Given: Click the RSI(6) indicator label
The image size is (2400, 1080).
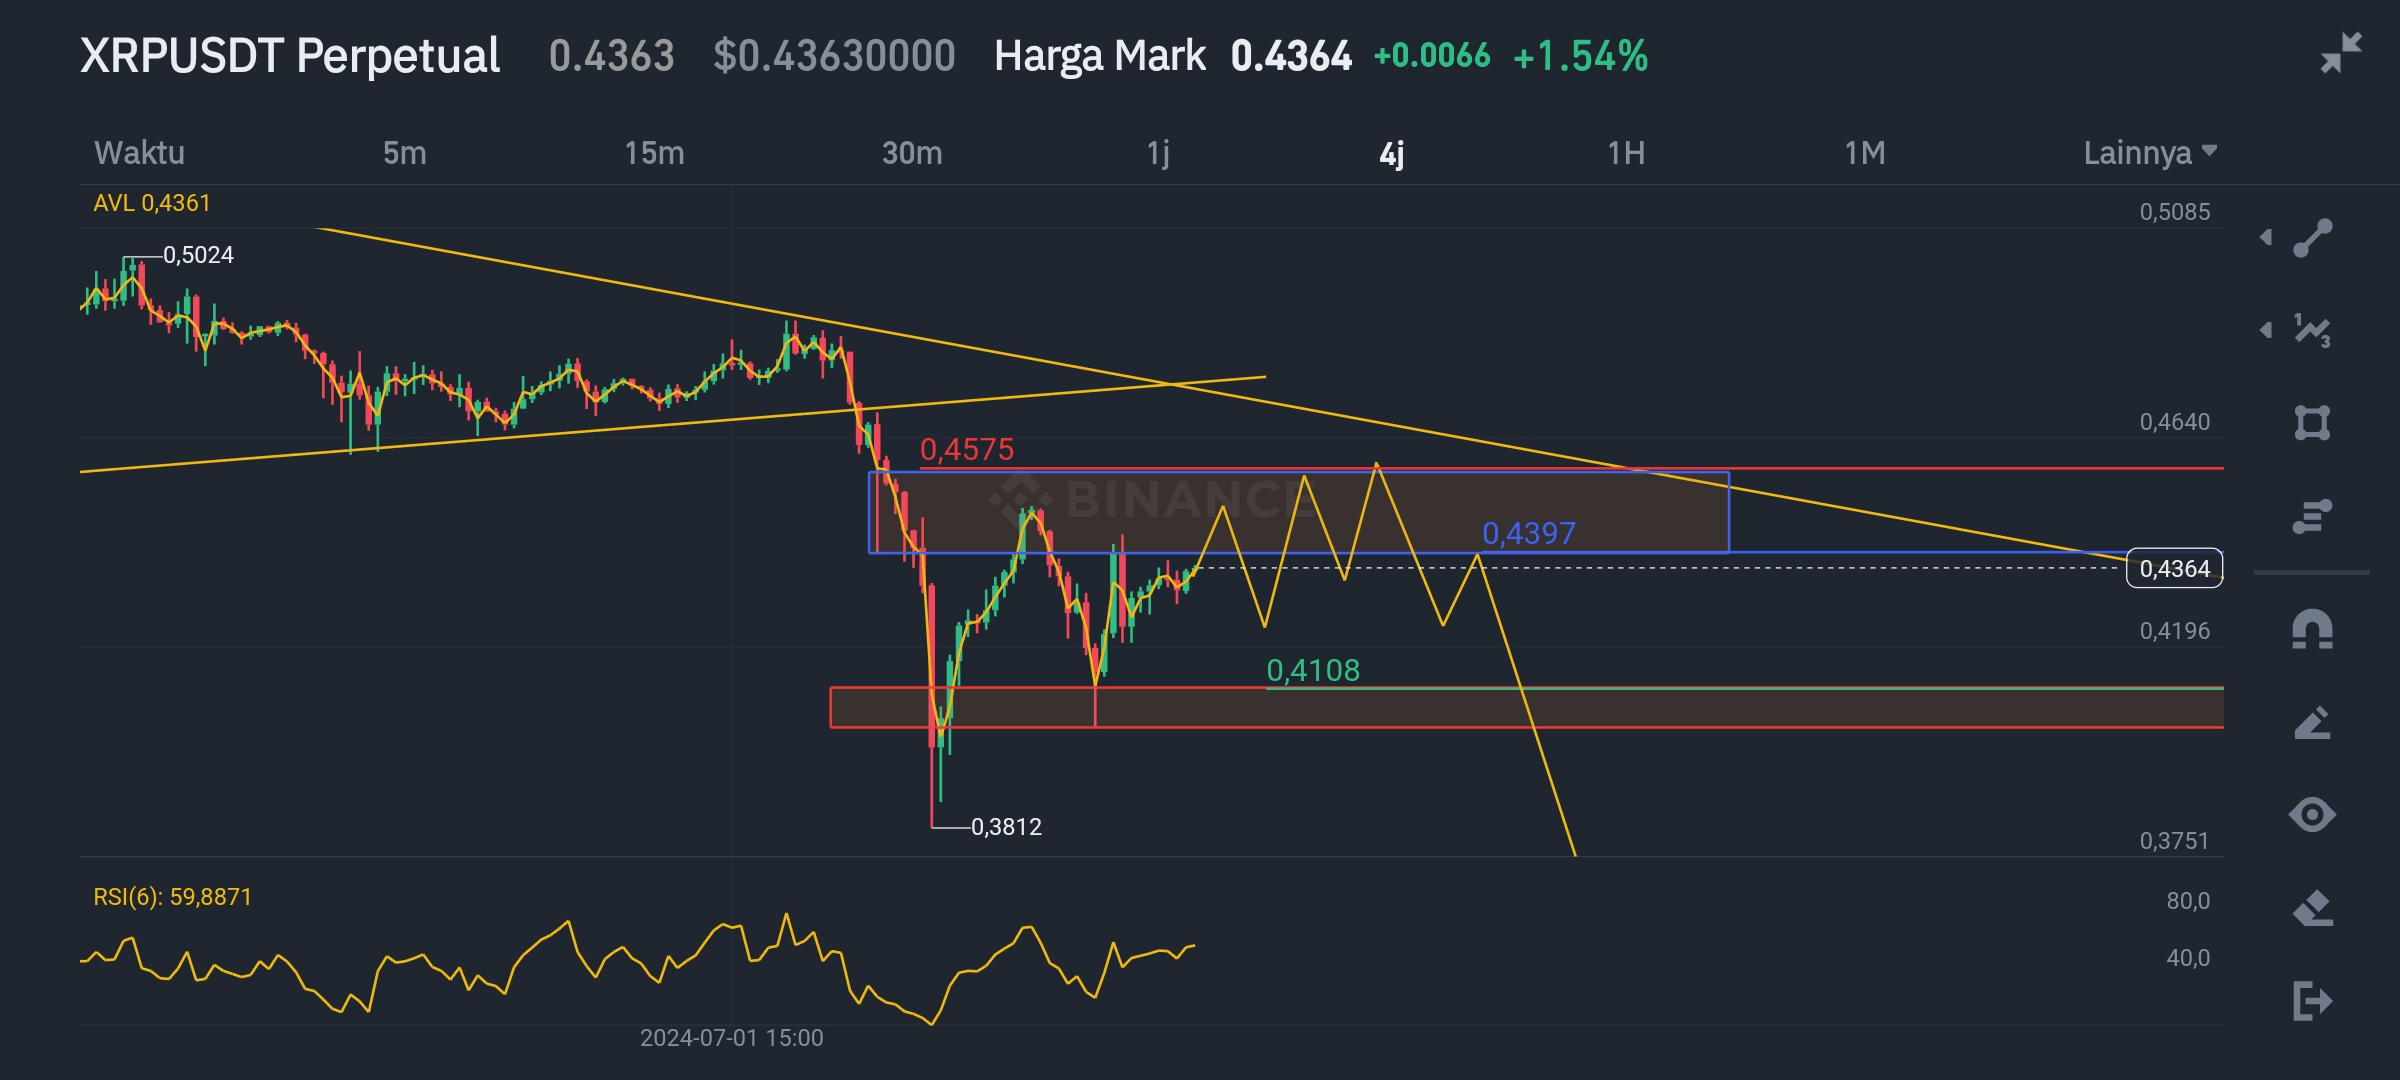Looking at the screenshot, I should (x=172, y=897).
